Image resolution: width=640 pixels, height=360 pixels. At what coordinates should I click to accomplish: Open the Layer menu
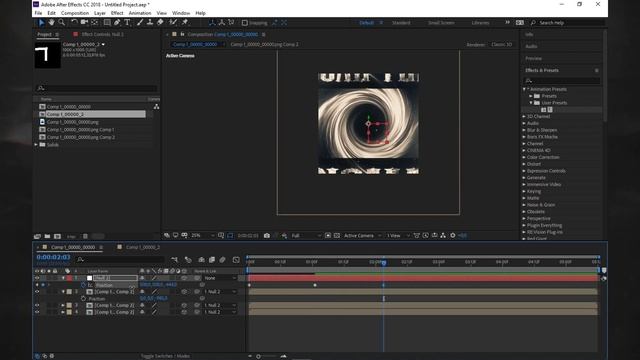pyautogui.click(x=100, y=13)
